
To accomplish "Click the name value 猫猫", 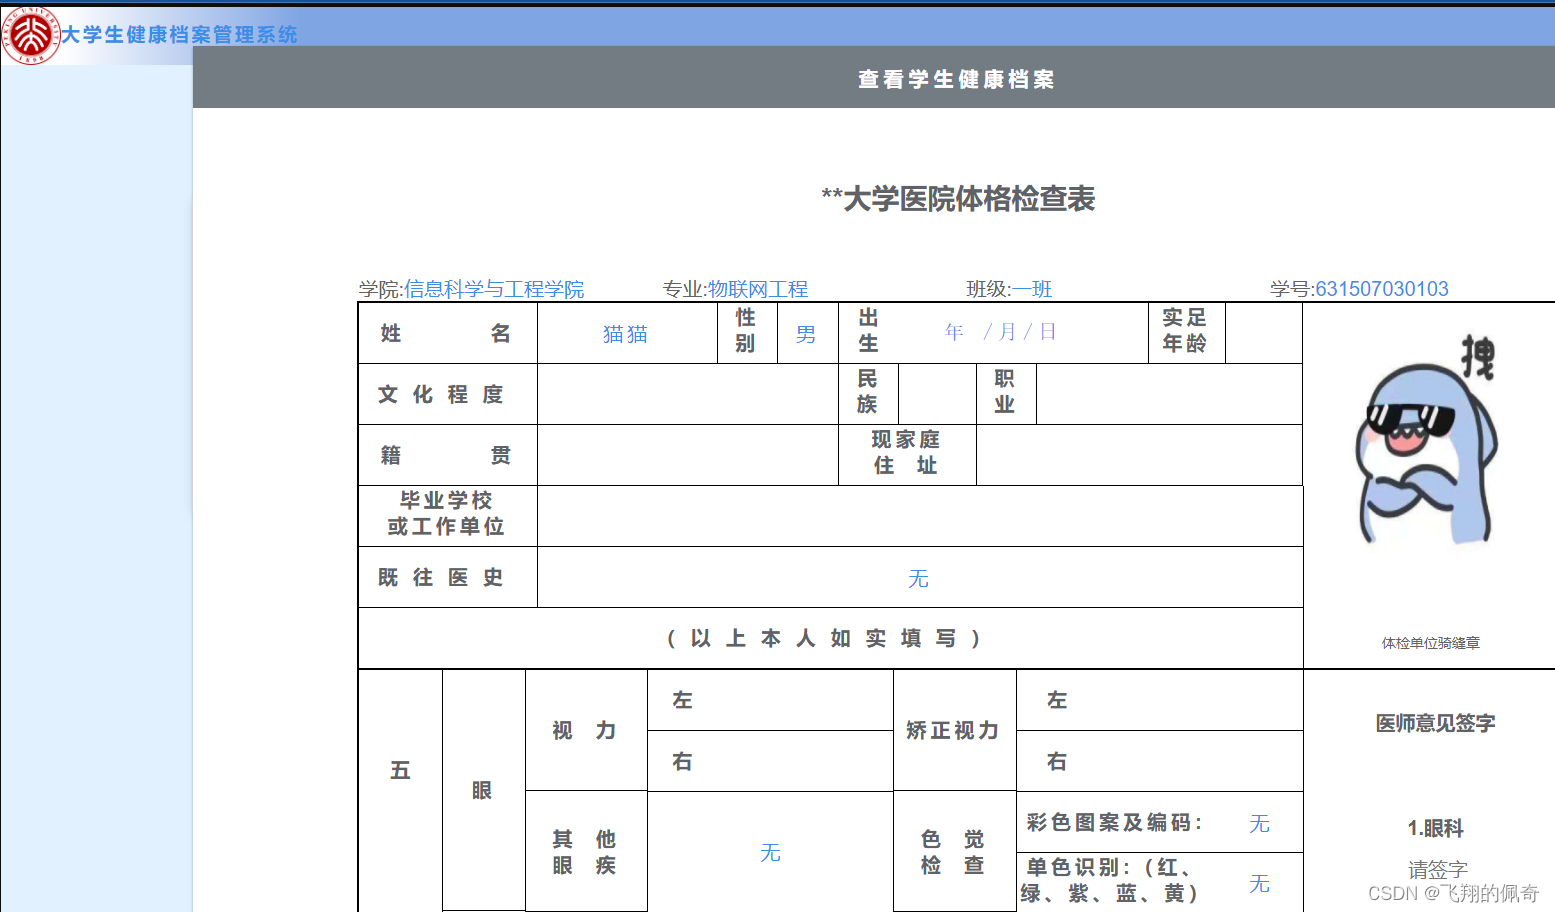I will click(626, 334).
